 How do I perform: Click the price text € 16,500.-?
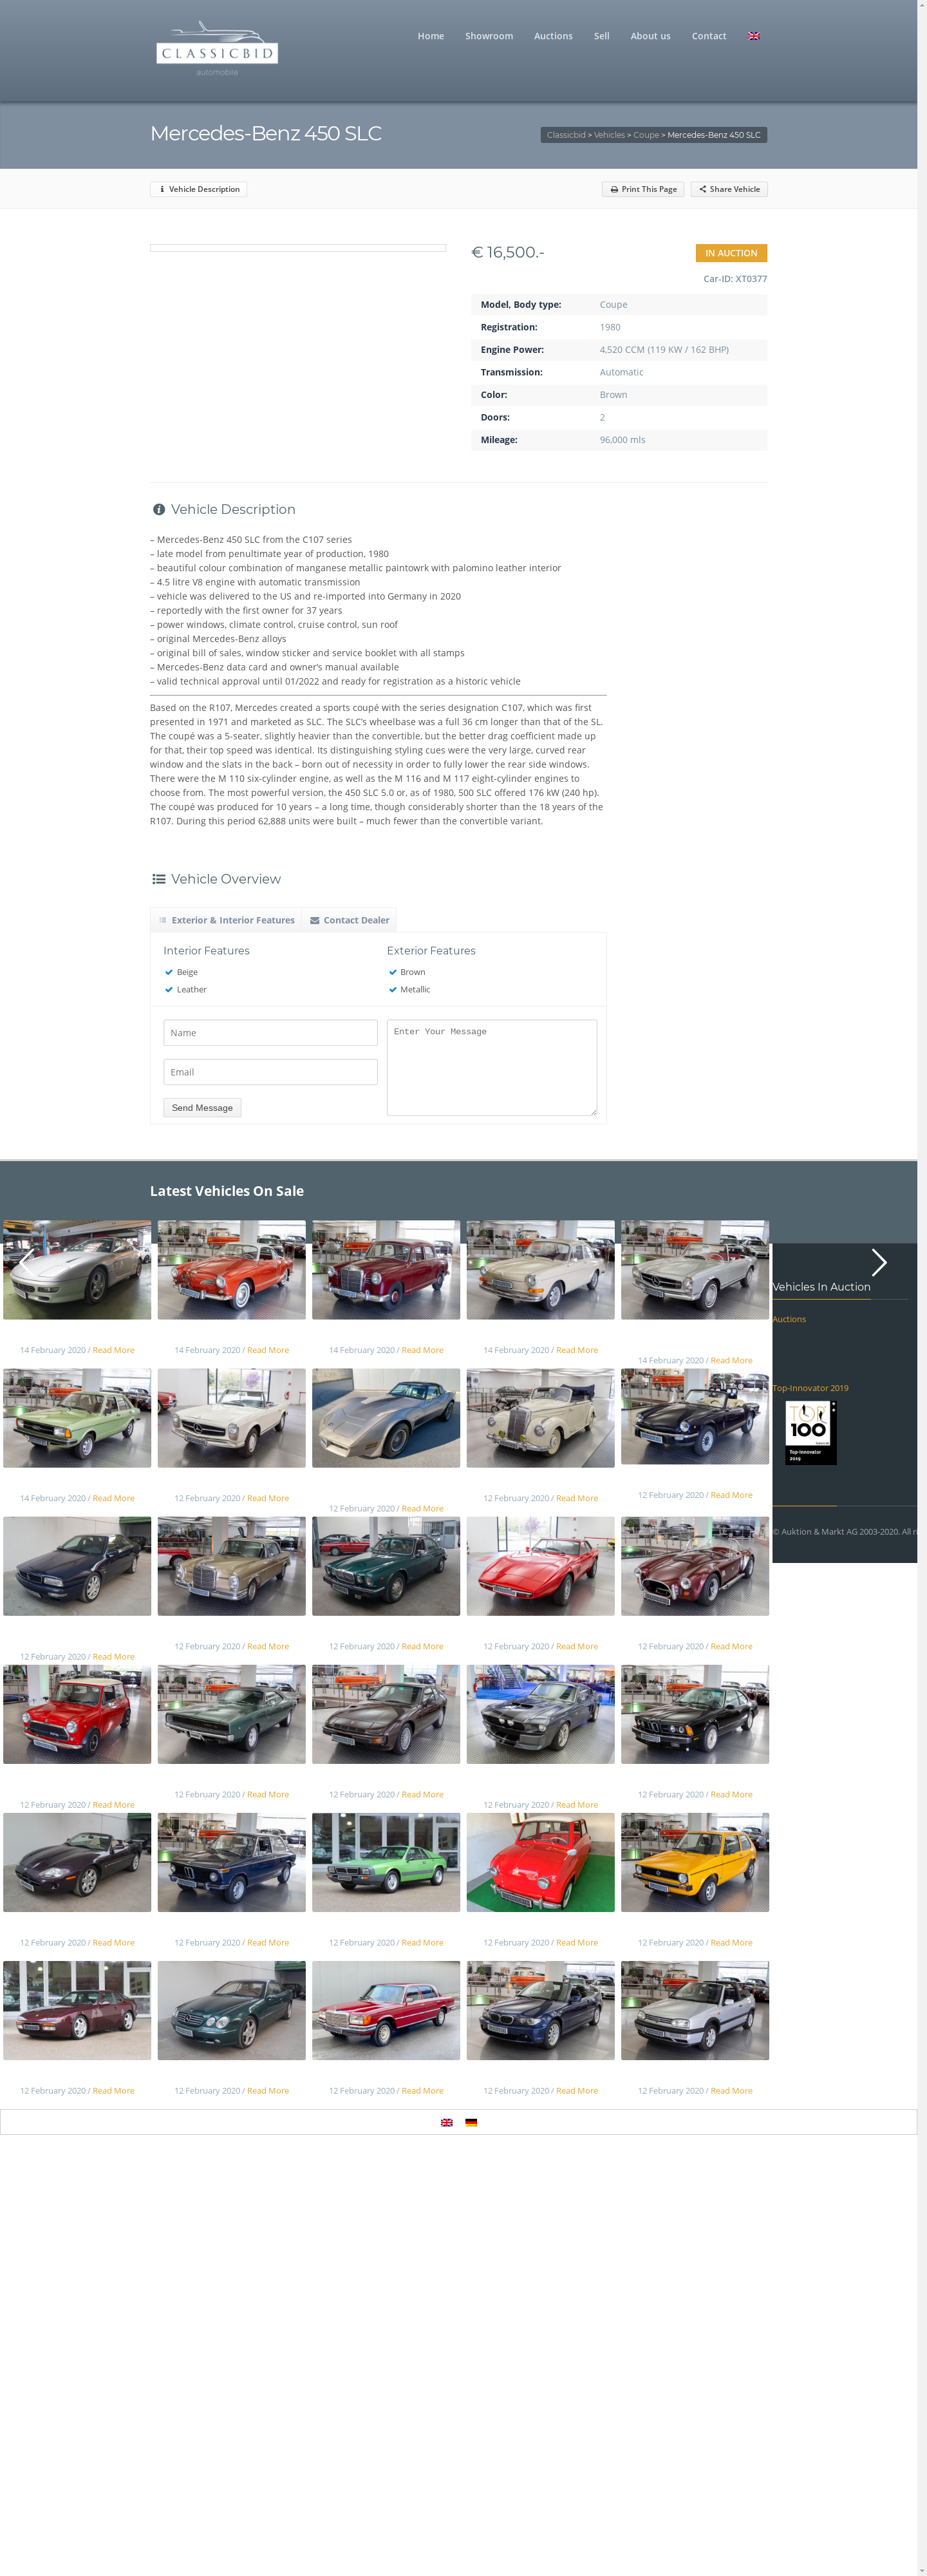click(x=508, y=252)
